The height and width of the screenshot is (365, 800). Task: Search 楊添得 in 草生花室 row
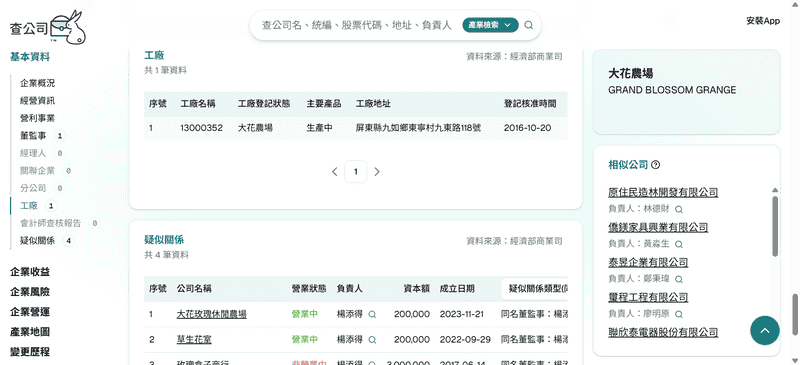(x=372, y=339)
